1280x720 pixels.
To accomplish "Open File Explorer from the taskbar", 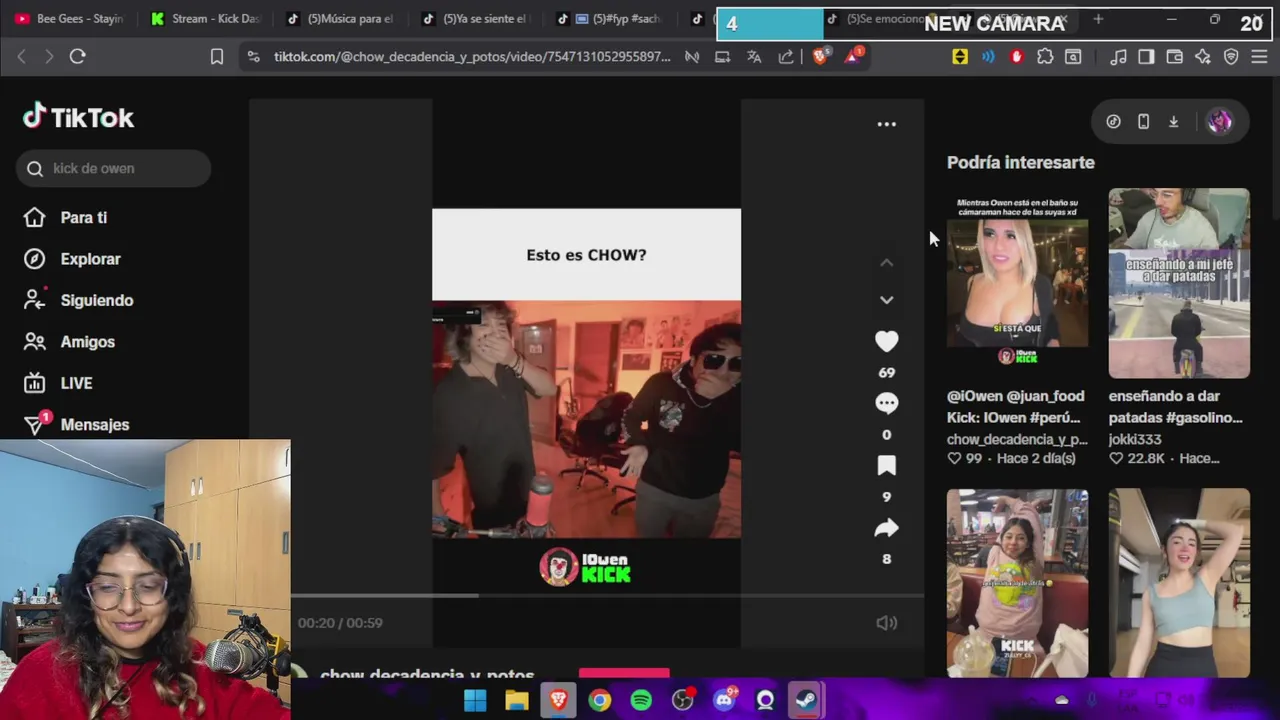I will [x=517, y=700].
